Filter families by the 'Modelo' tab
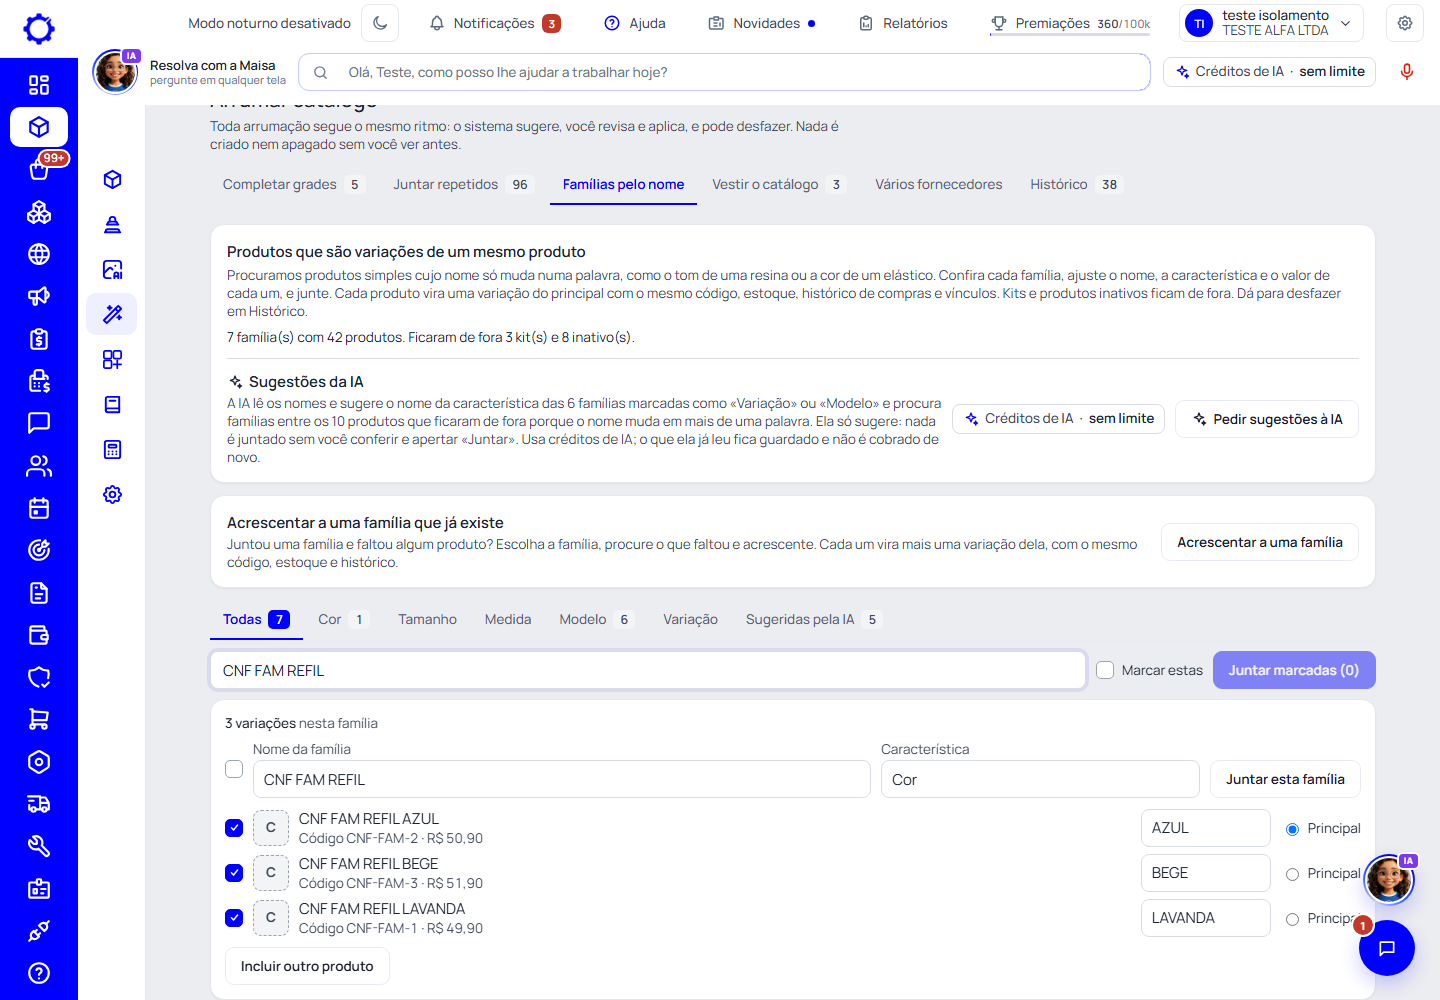1440x1000 pixels. [x=595, y=619]
